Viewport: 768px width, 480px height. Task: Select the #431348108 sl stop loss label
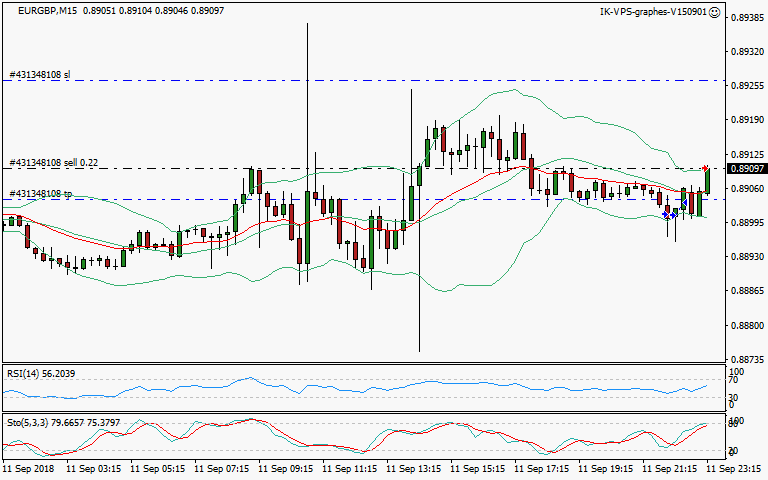(x=40, y=75)
